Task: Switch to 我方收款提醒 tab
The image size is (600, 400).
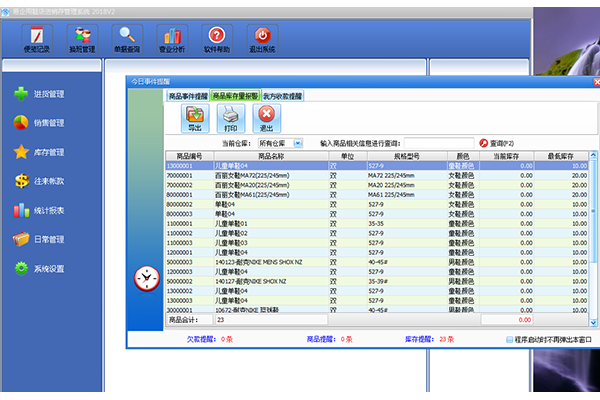Action: coord(283,96)
